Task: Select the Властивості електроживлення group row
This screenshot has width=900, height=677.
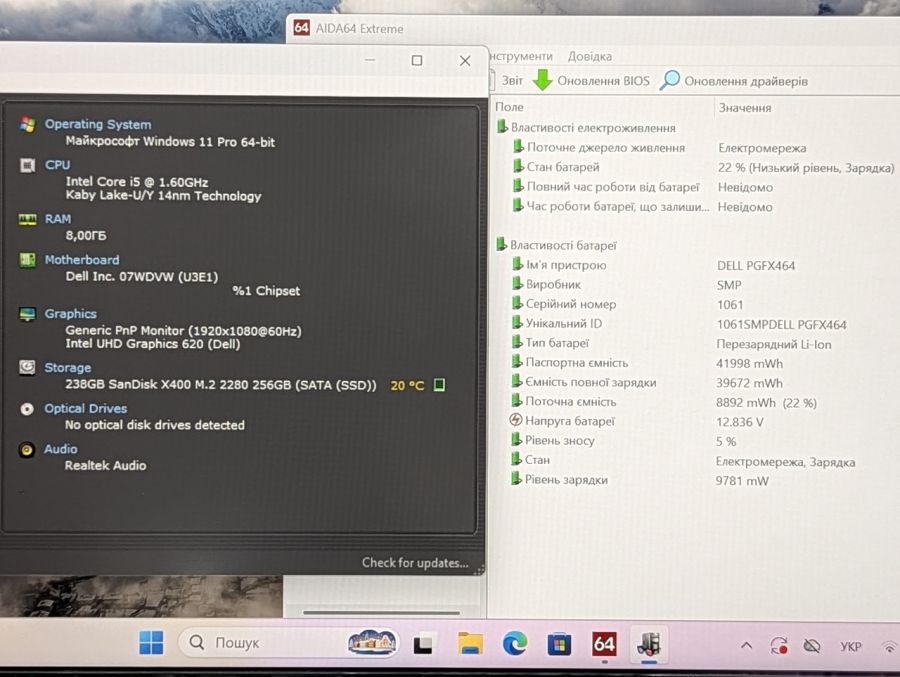Action: [x=586, y=127]
